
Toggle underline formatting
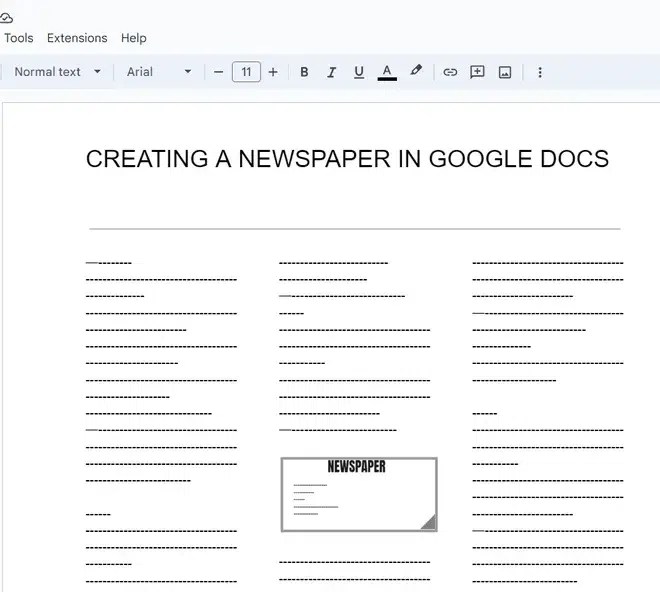(359, 72)
